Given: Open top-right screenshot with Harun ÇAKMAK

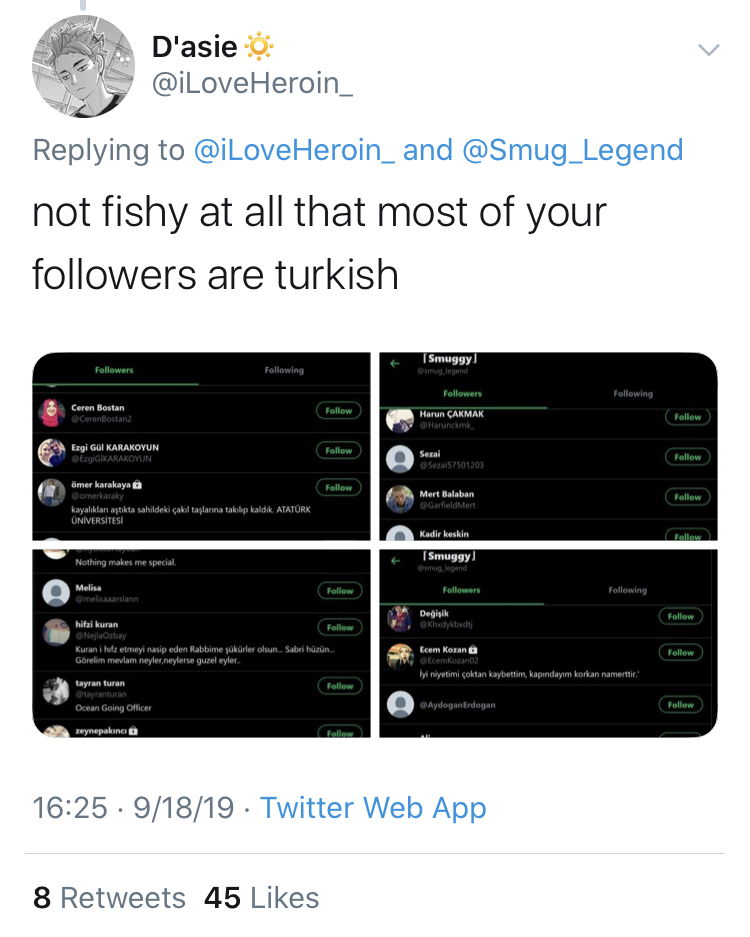Looking at the screenshot, I should [548, 446].
